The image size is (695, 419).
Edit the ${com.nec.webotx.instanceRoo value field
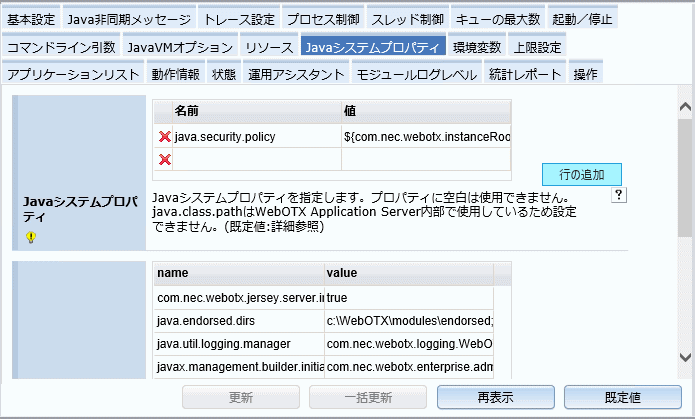[426, 137]
